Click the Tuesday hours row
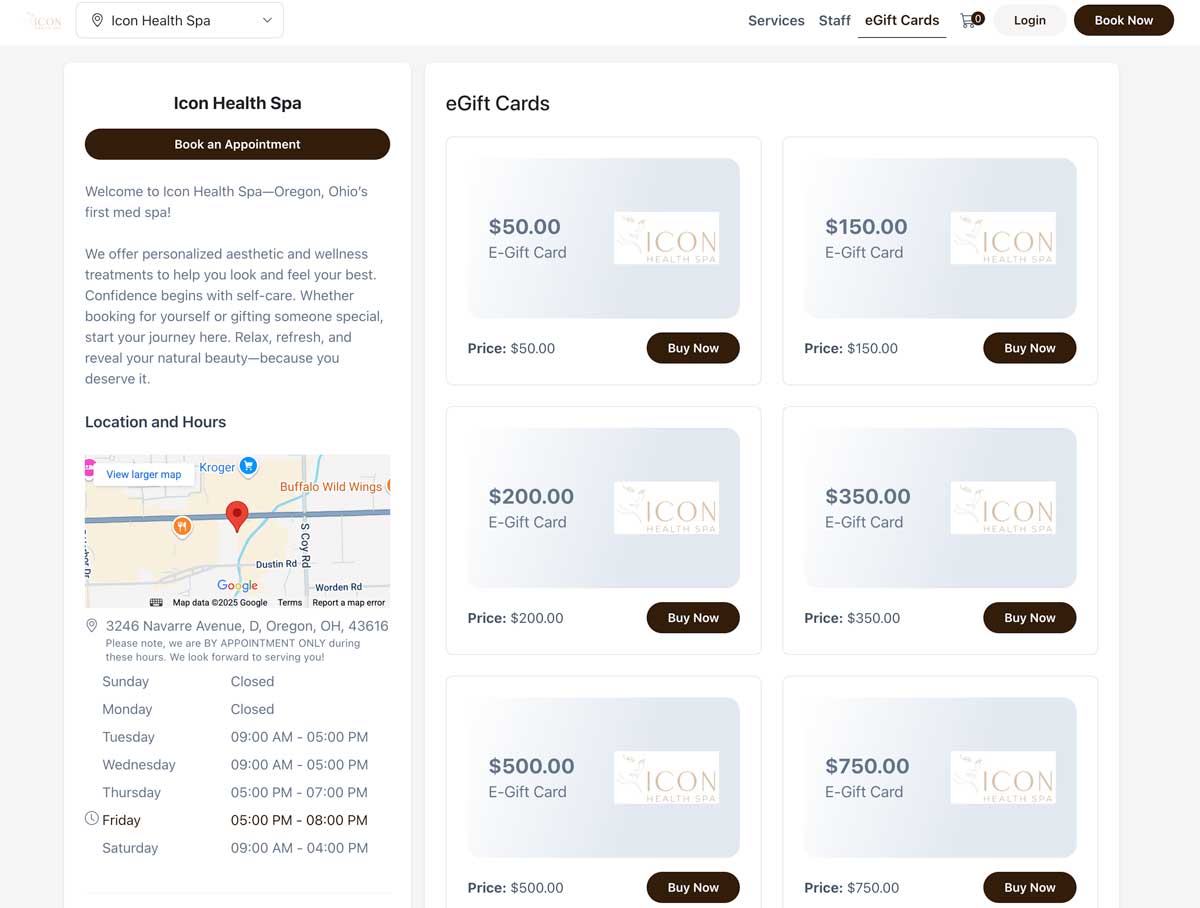Viewport: 1200px width, 908px height. (236, 737)
